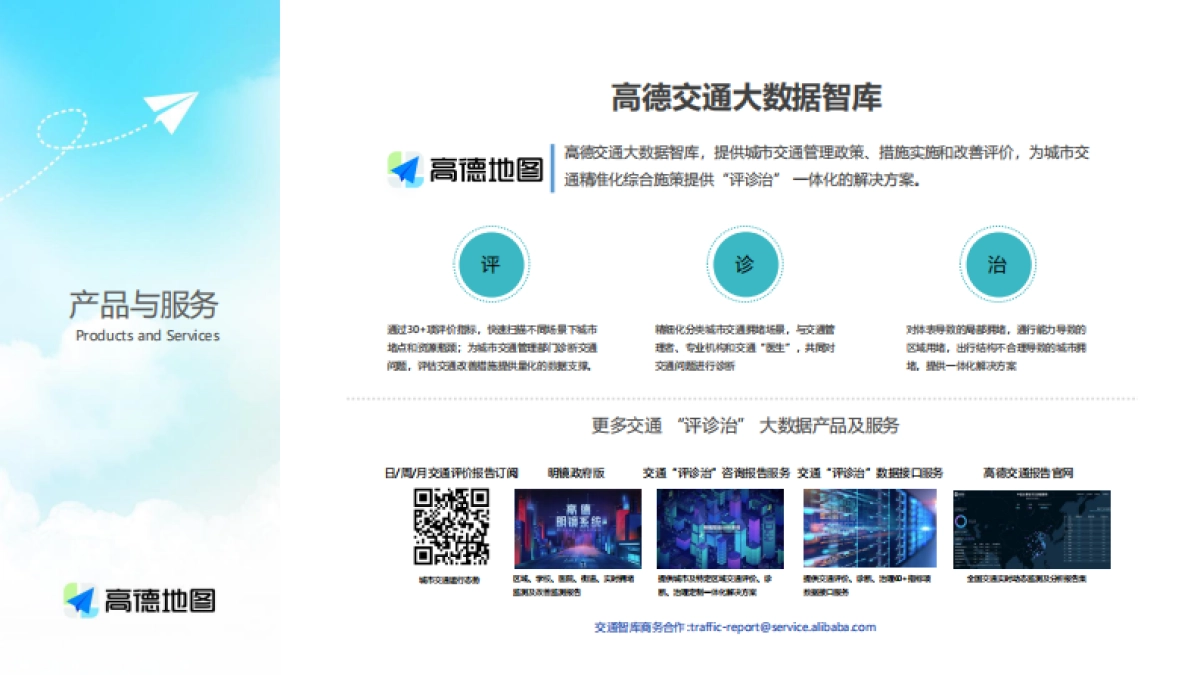The height and width of the screenshot is (675, 1200).
Task: Click the teal donut chart in the dashboard thumbnail
Action: [961, 520]
